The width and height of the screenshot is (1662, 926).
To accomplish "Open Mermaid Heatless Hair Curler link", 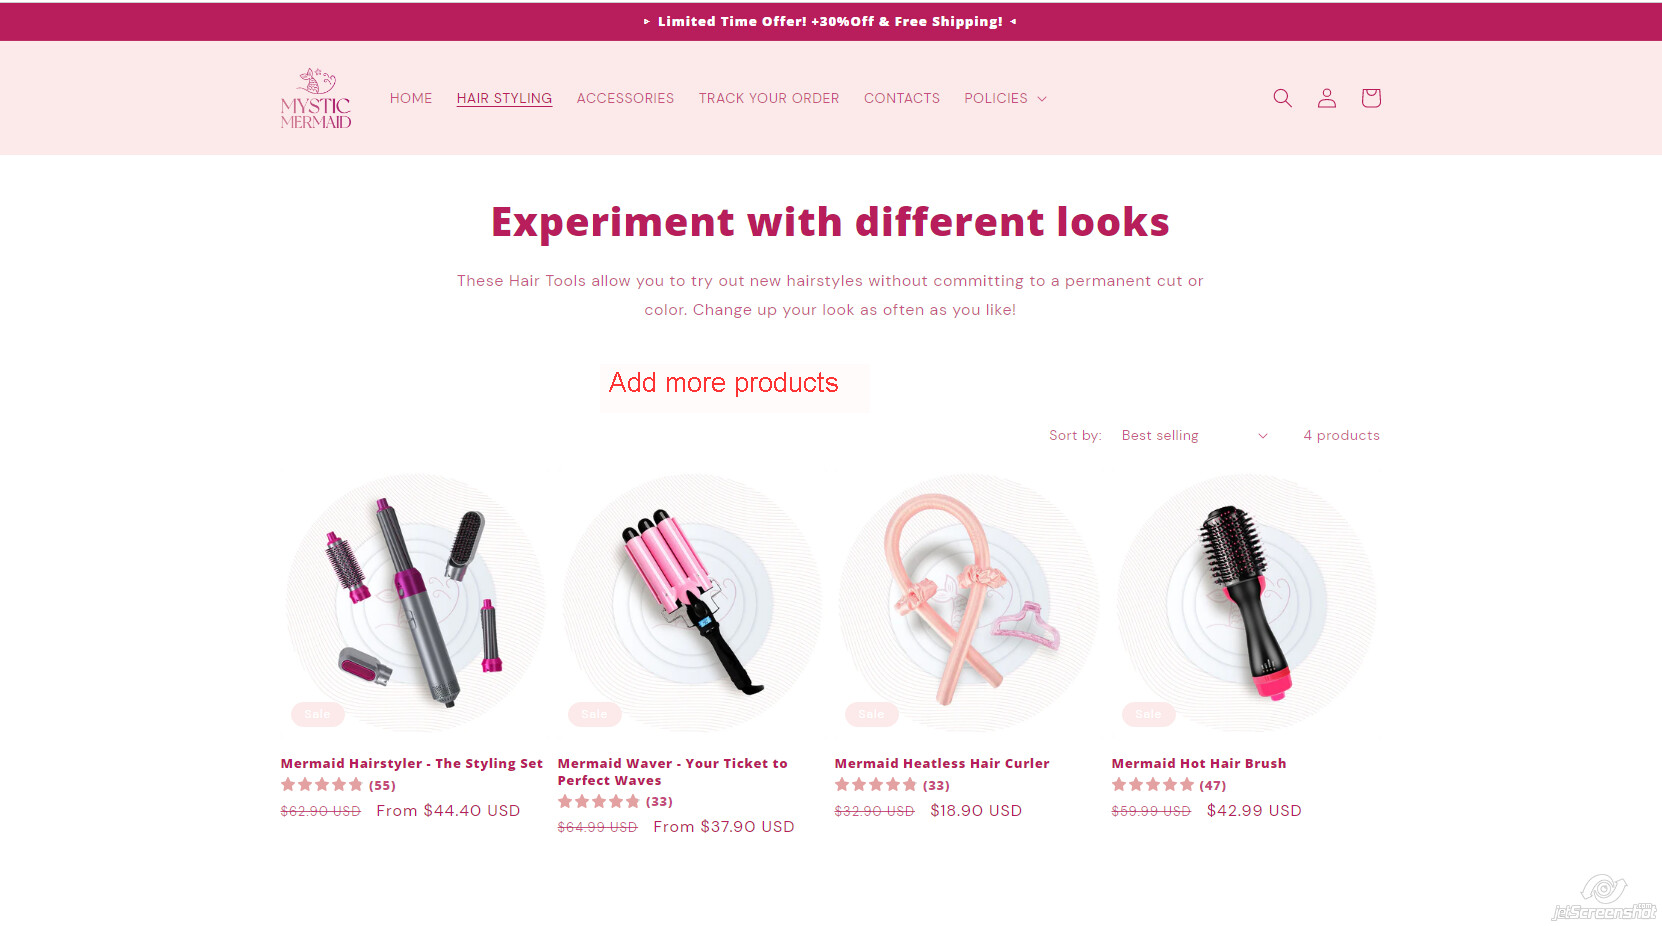I will 942,763.
